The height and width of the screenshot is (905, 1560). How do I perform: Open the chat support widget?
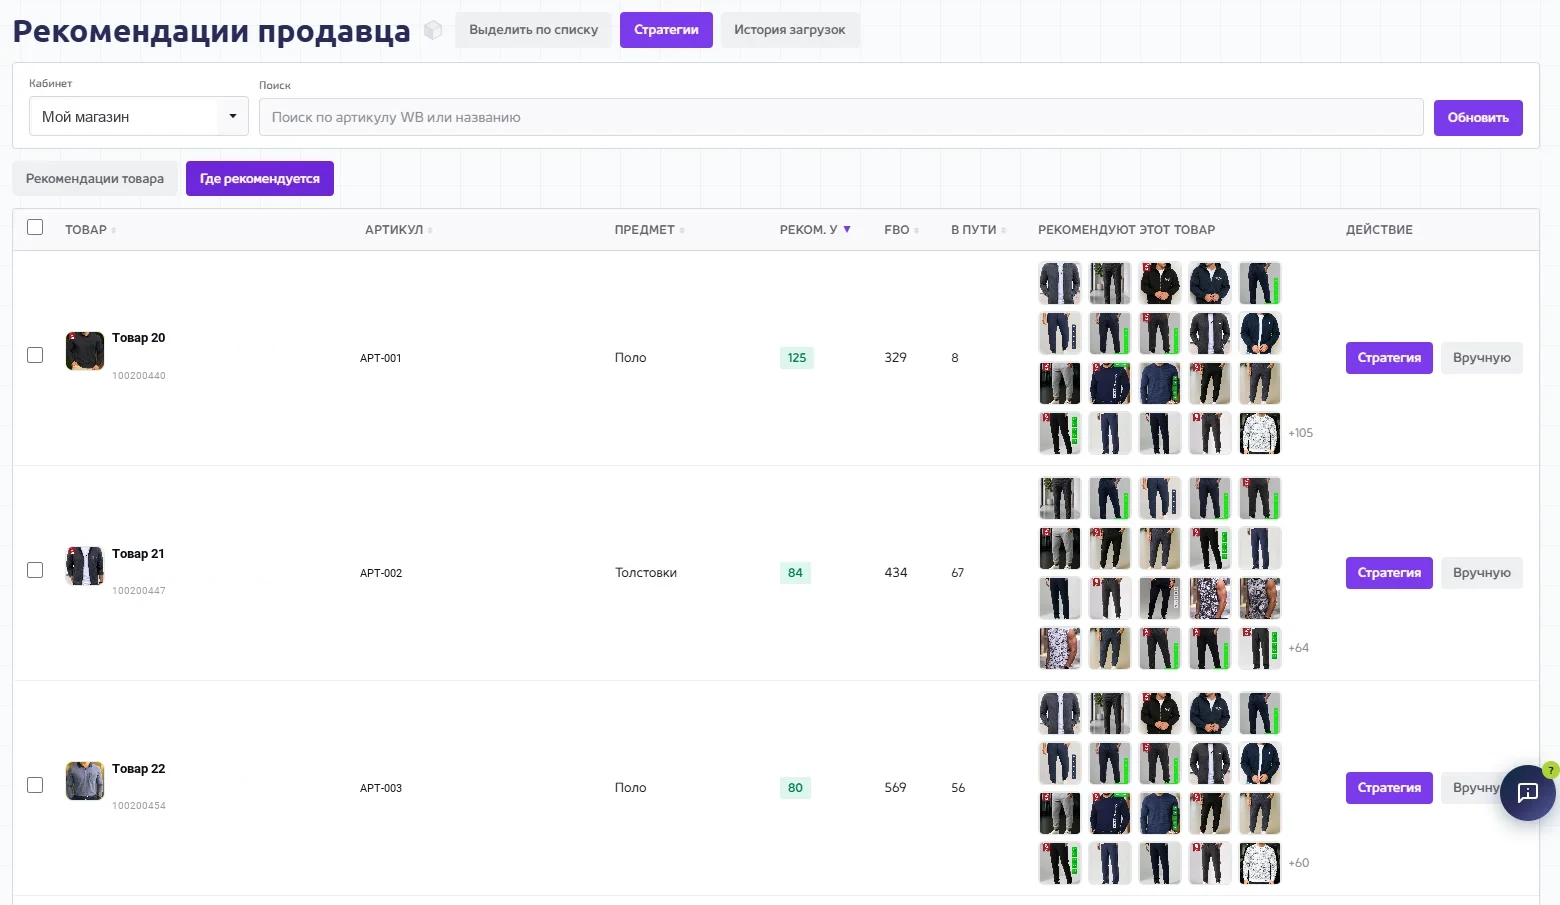click(x=1527, y=792)
